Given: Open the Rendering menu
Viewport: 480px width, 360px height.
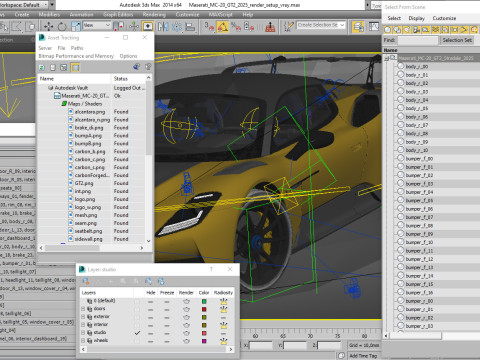Looking at the screenshot, I should 154,15.
